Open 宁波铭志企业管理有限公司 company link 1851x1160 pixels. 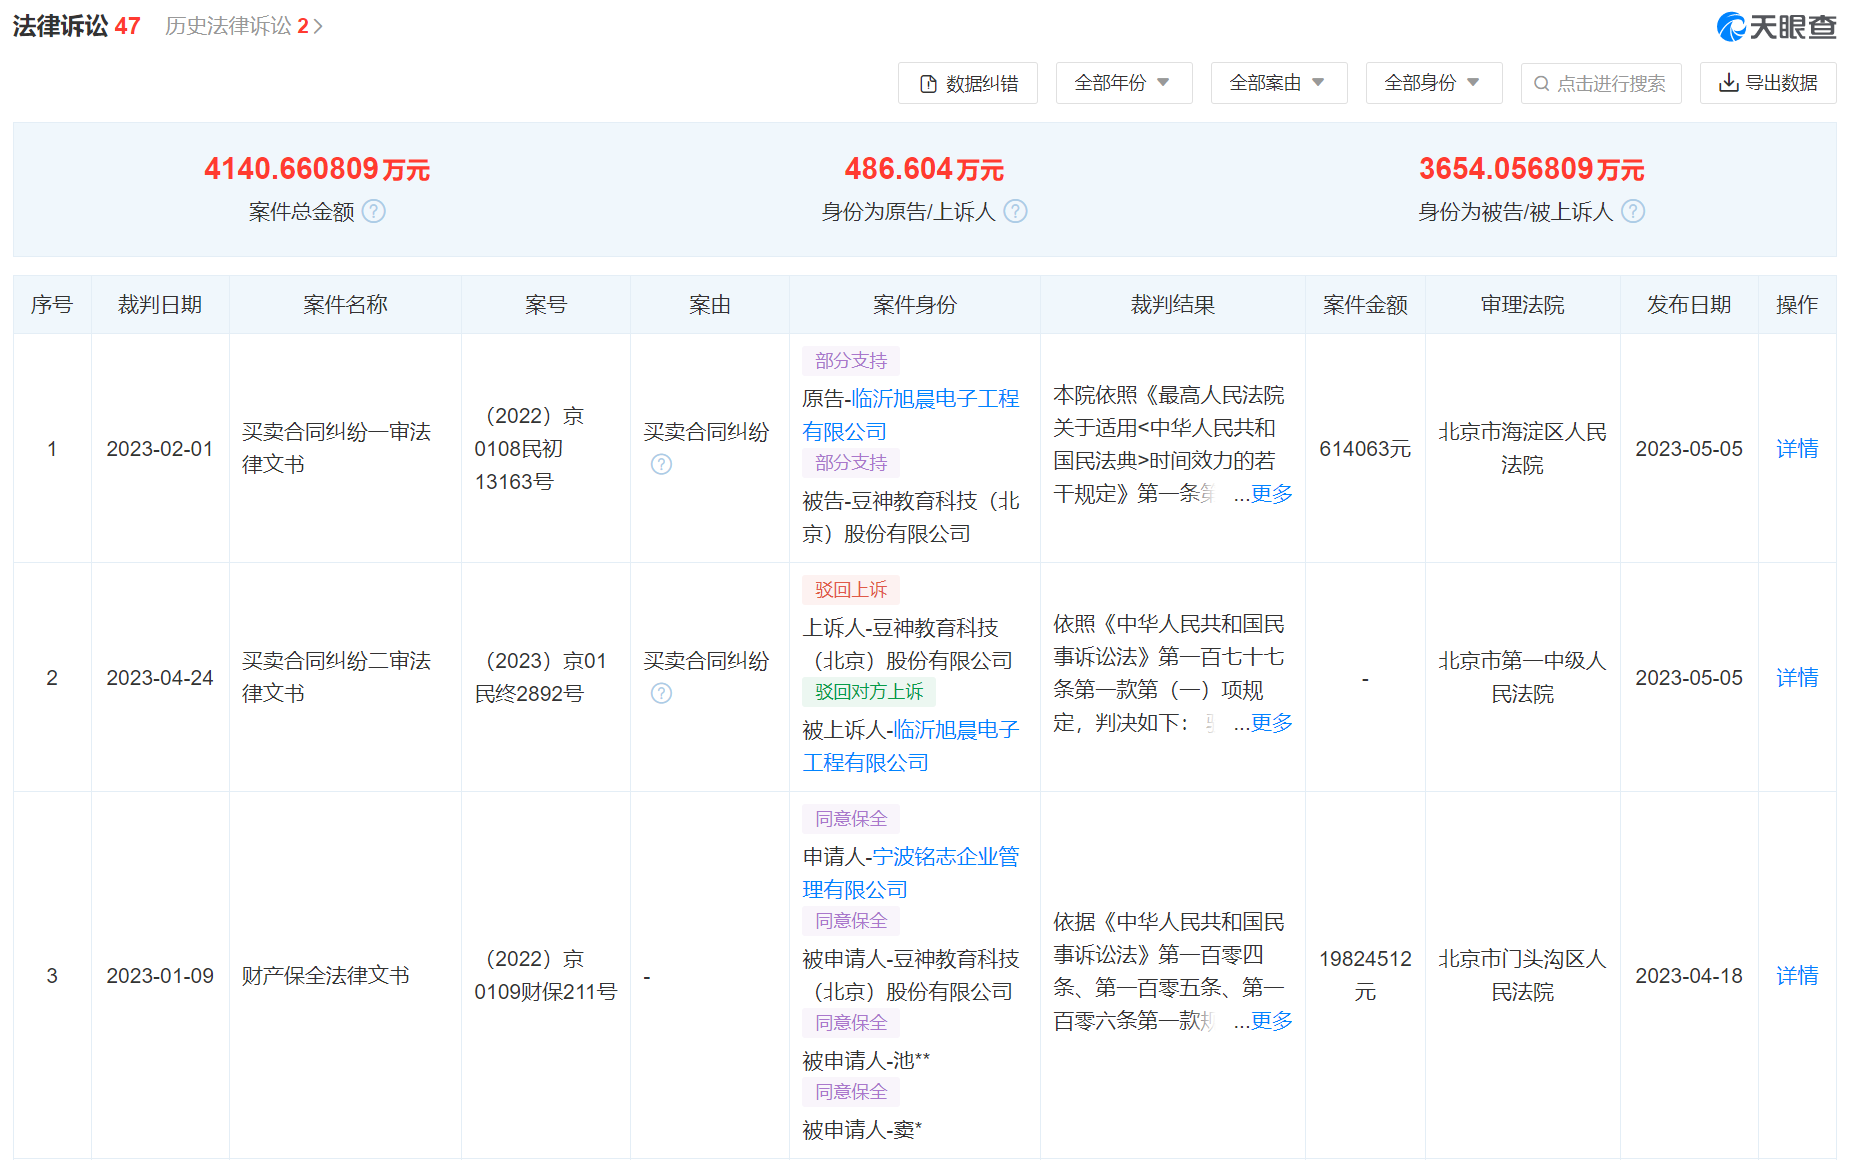[945, 857]
